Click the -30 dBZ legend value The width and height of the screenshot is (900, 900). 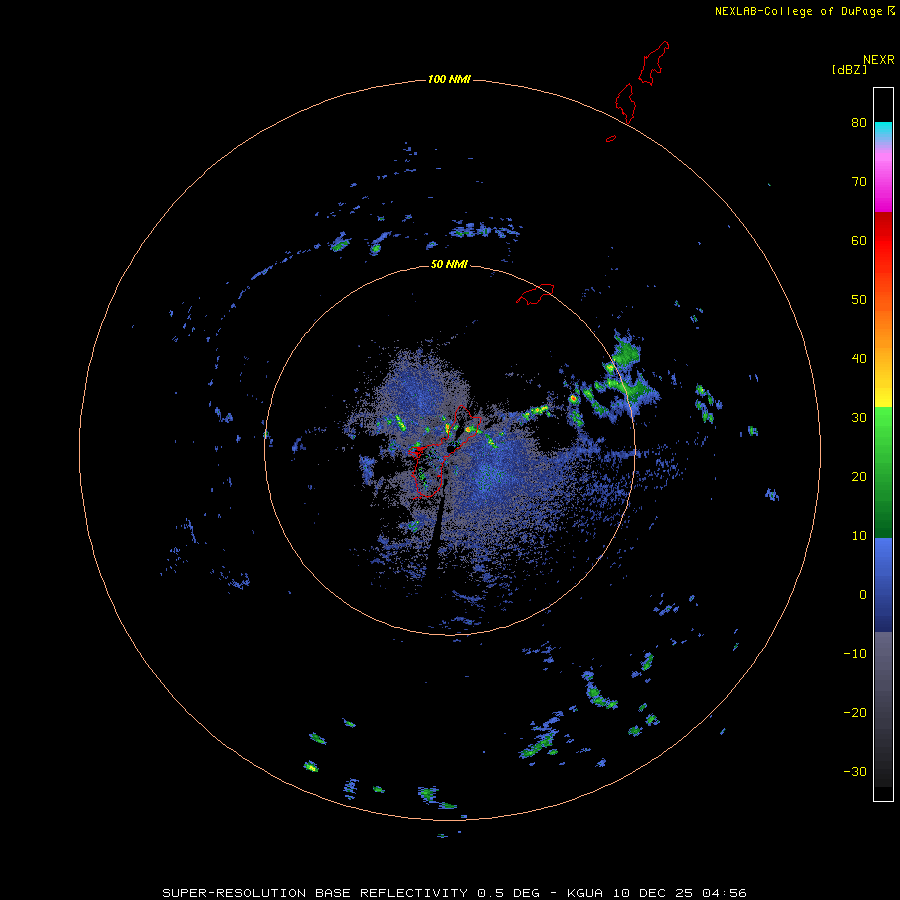tap(855, 772)
